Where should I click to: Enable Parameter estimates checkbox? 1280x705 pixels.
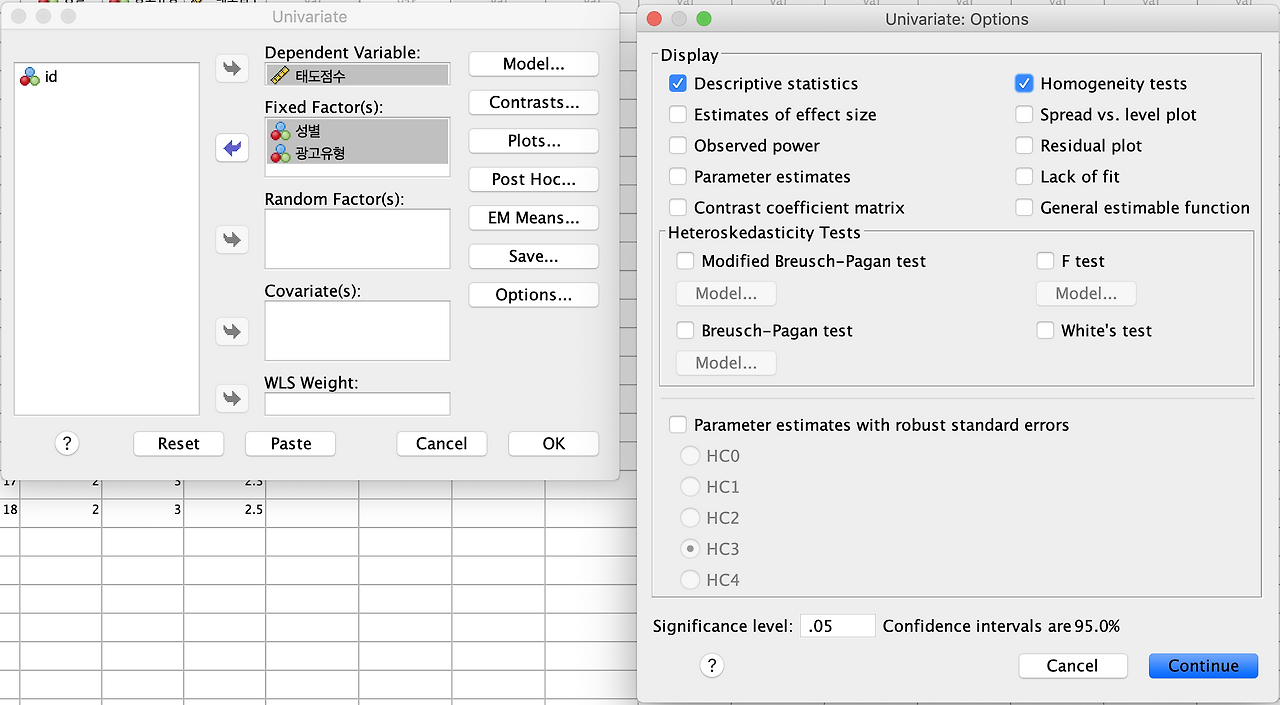(x=678, y=177)
